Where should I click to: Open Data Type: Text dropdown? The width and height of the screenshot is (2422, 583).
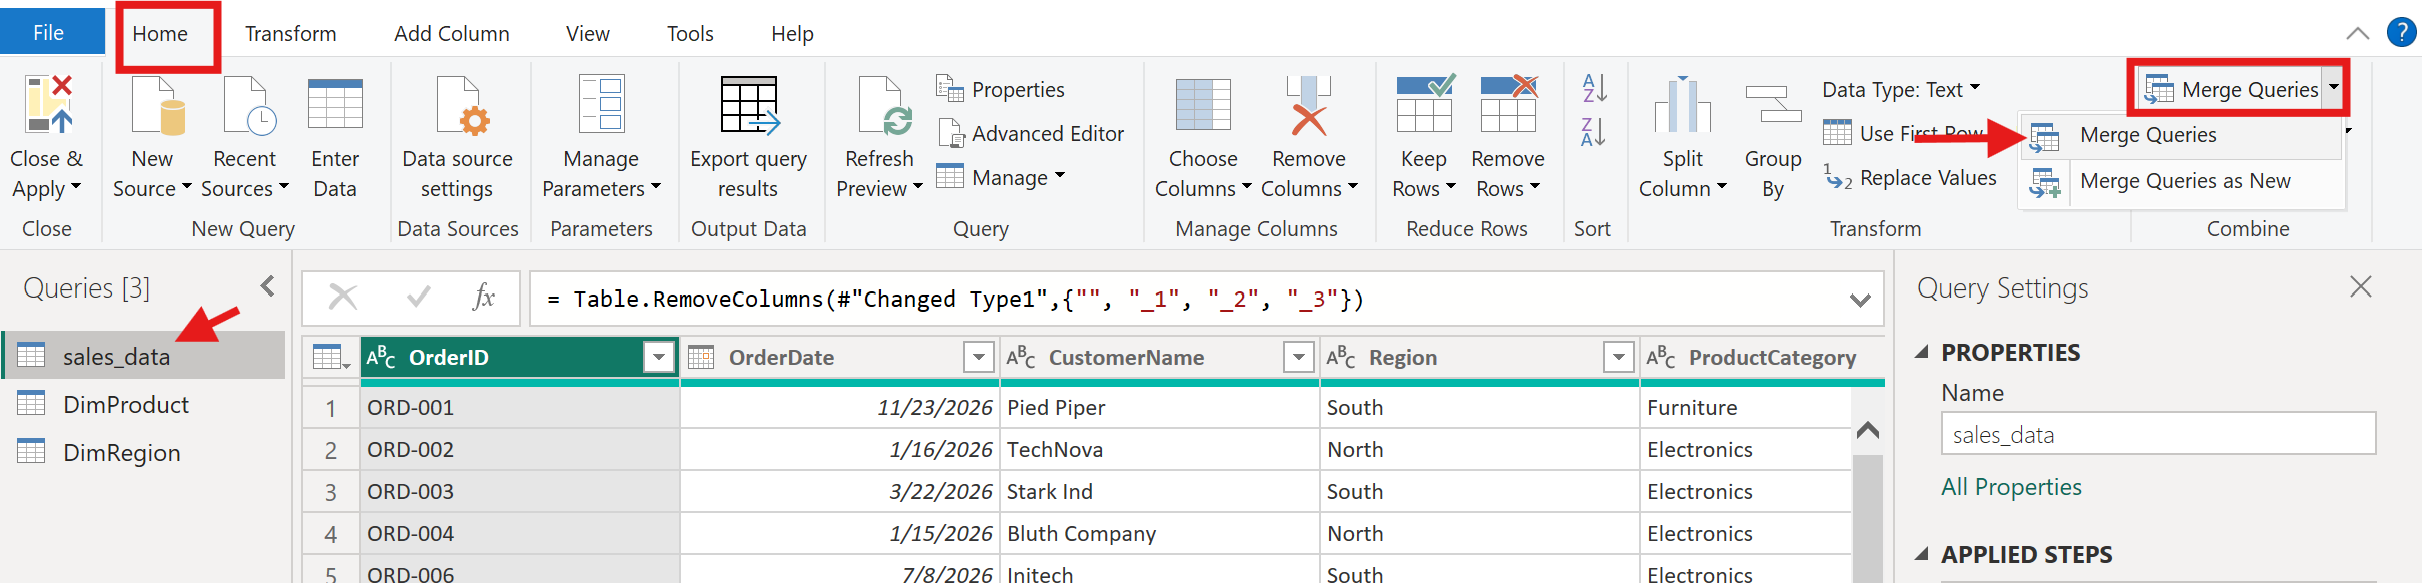point(1901,89)
